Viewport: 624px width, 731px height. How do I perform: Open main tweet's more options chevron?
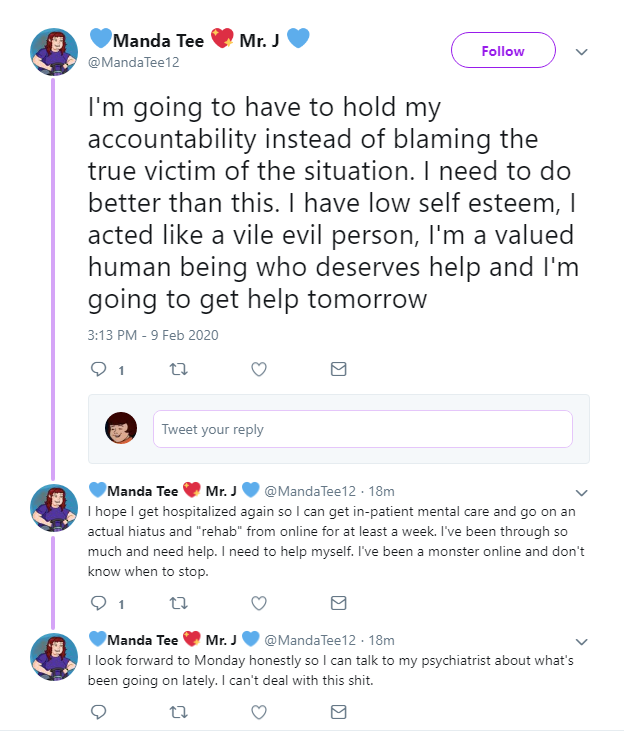[x=582, y=52]
